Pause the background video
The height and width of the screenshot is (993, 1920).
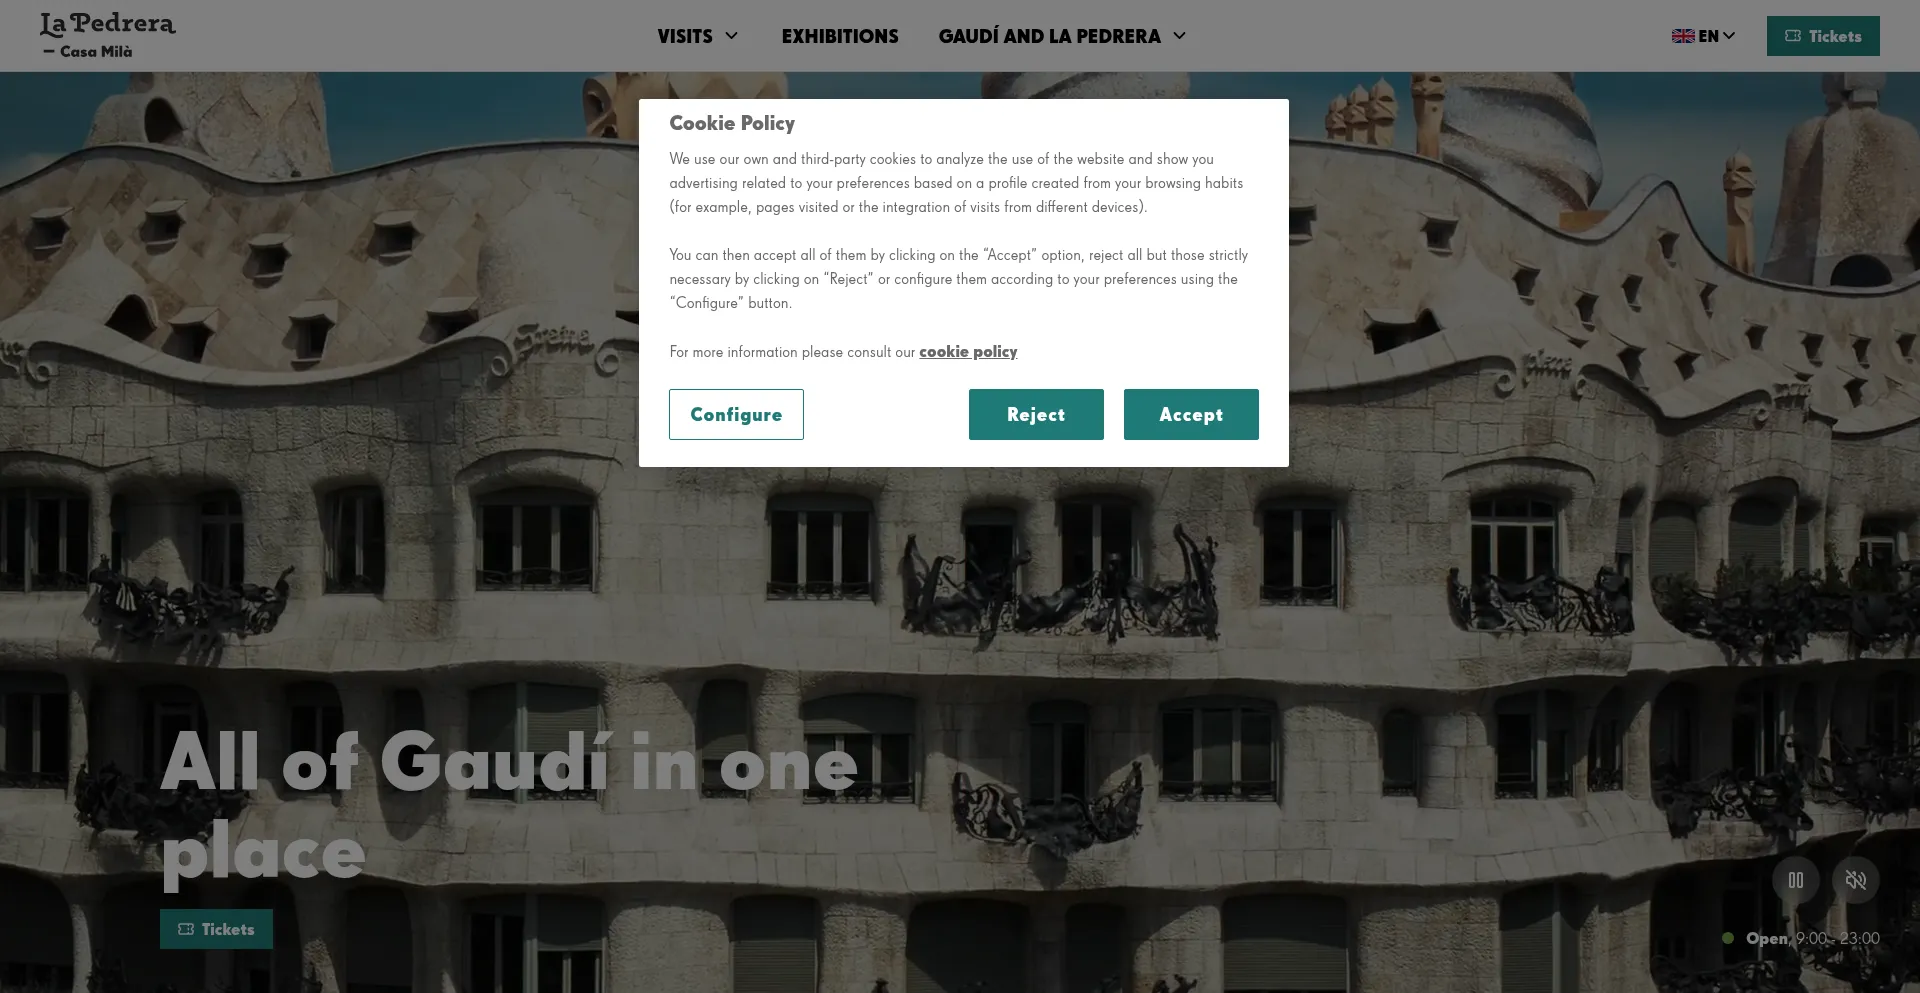click(x=1796, y=880)
